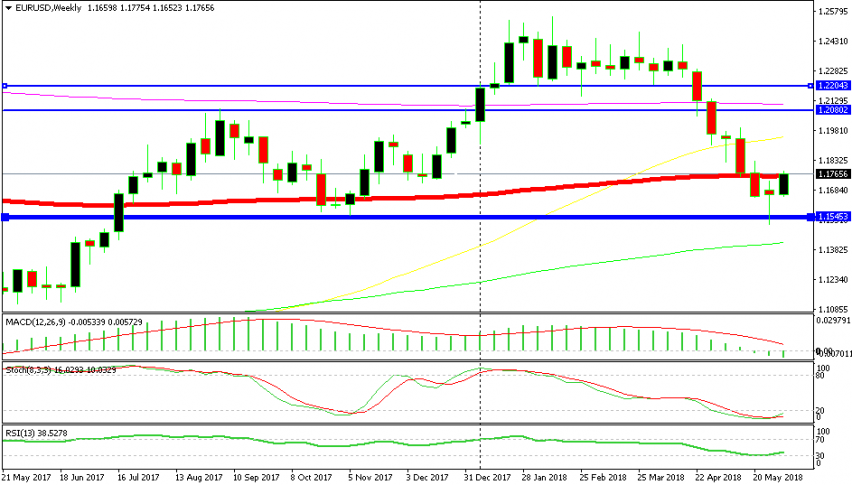
Task: Click the MACD scale value 0.029791
Action: click(833, 320)
